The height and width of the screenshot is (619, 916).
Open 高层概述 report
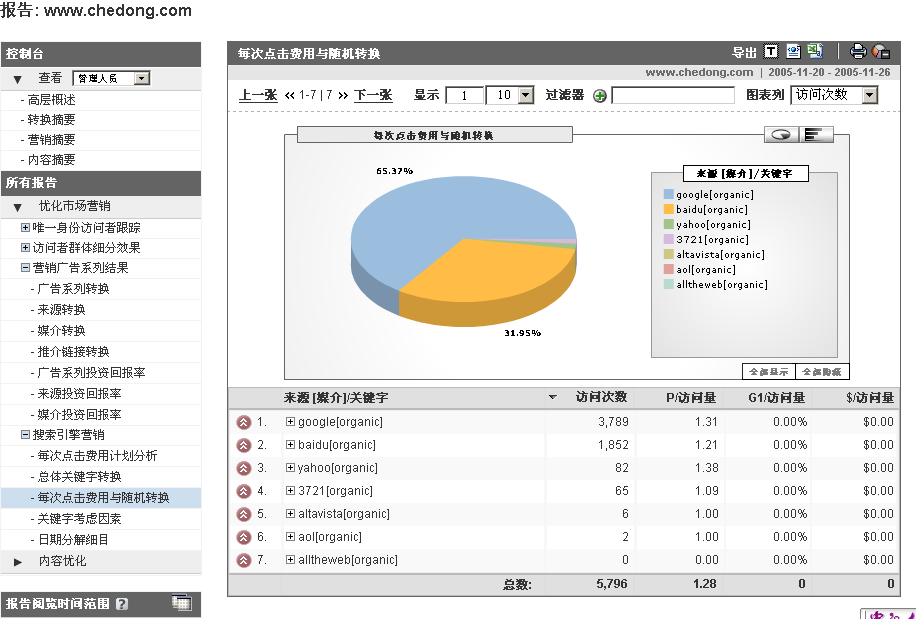[51, 100]
